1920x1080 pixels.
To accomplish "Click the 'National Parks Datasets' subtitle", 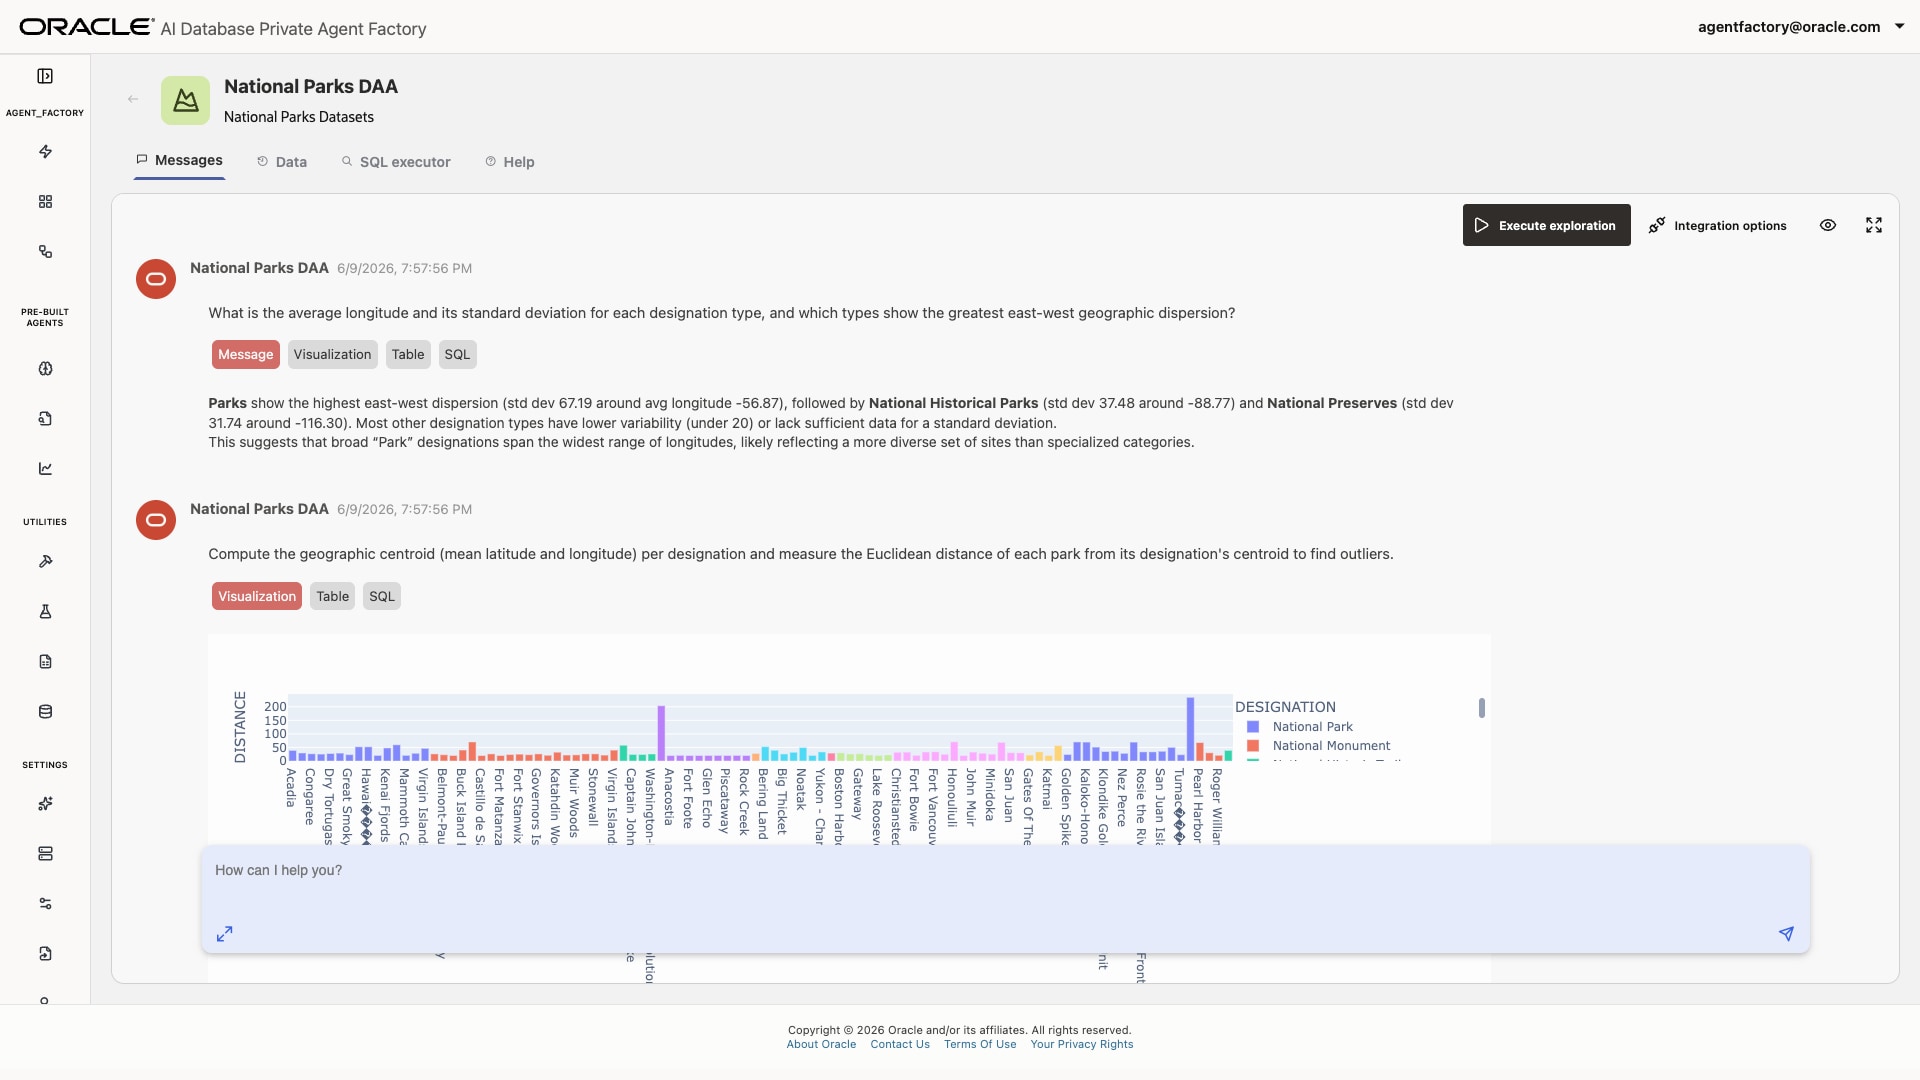I will click(x=299, y=117).
